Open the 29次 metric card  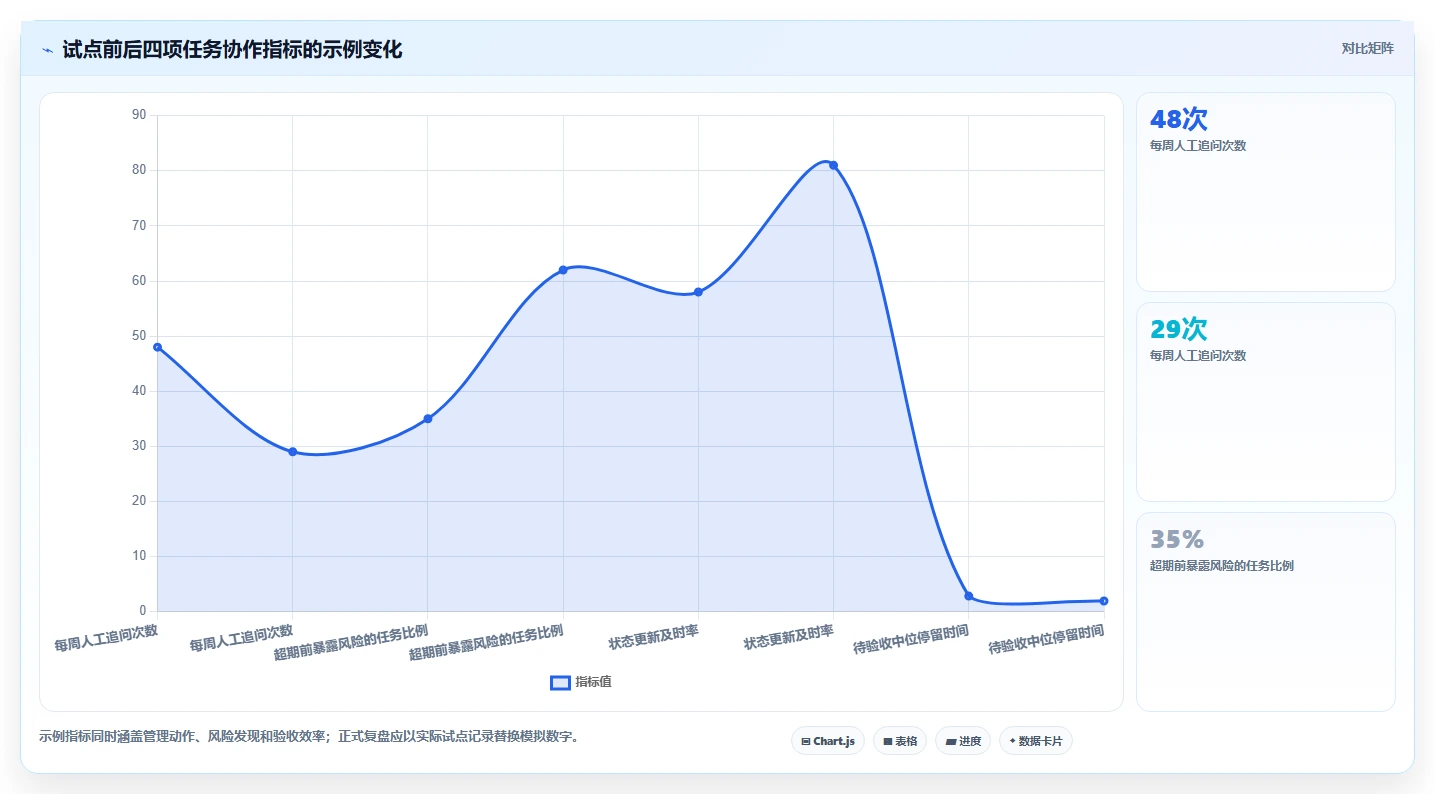[1266, 402]
